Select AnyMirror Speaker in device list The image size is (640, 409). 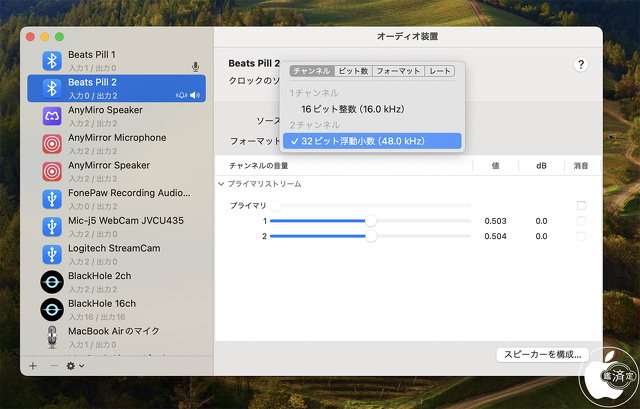pos(117,171)
